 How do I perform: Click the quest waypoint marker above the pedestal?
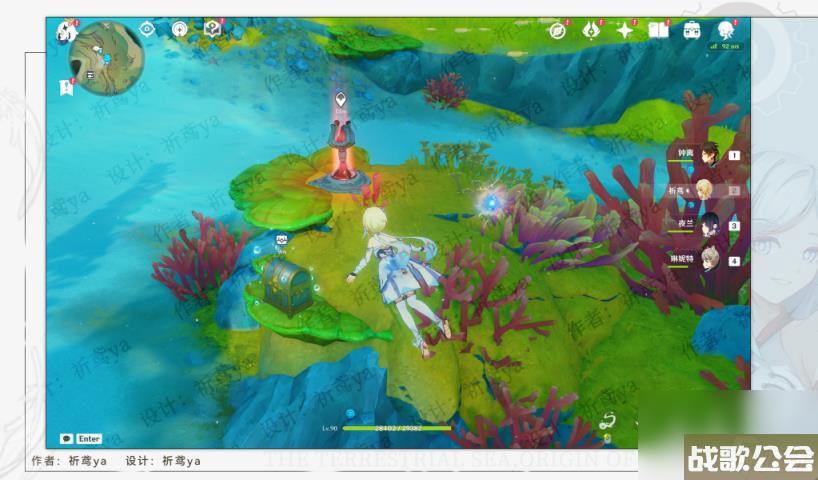click(341, 100)
